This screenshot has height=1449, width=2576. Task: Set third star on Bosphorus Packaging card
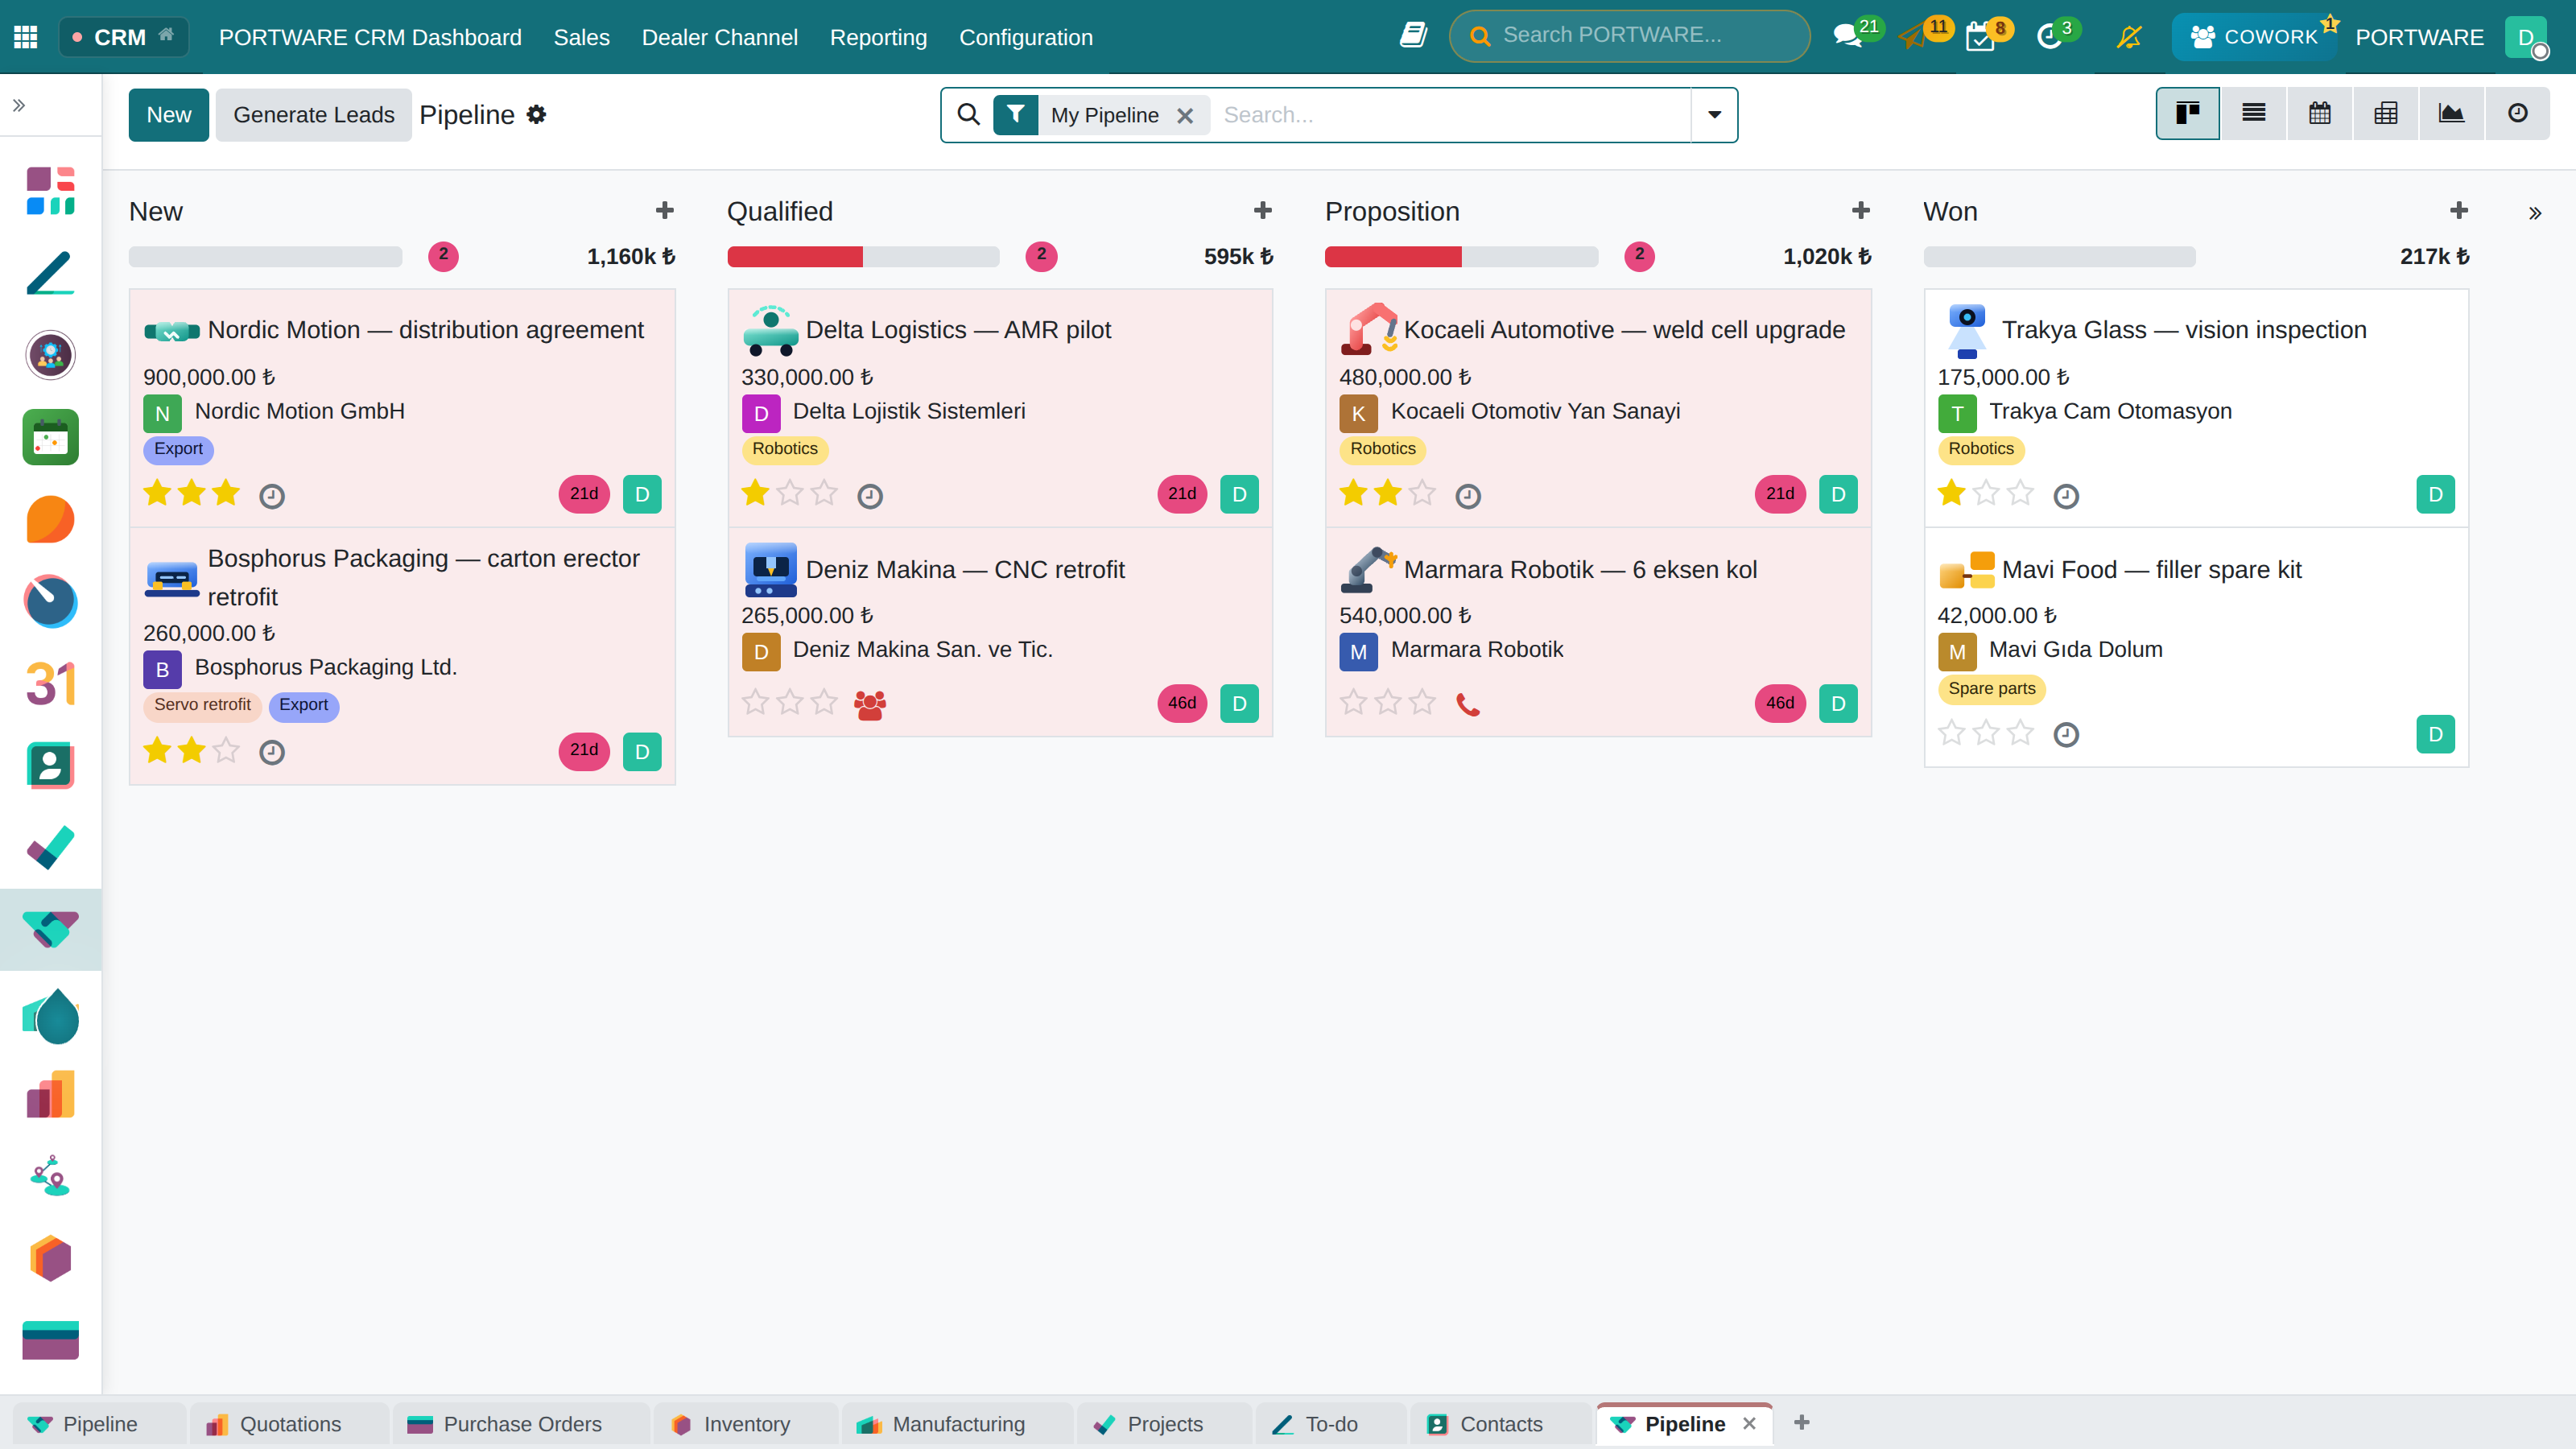click(x=226, y=750)
